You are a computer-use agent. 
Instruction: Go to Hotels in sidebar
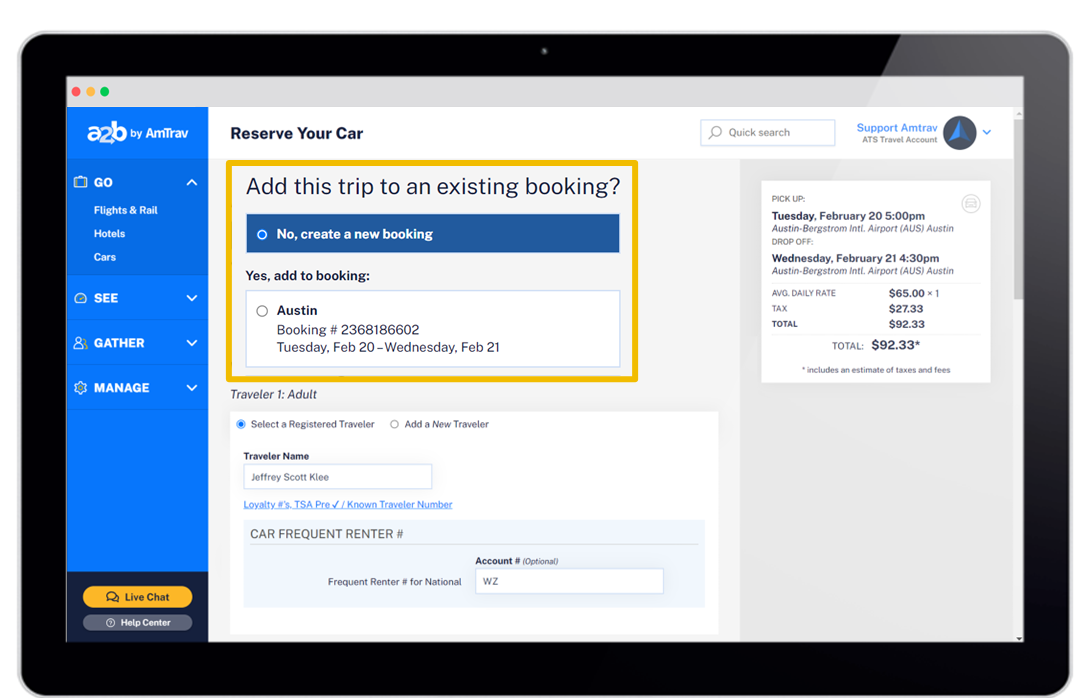pos(110,233)
